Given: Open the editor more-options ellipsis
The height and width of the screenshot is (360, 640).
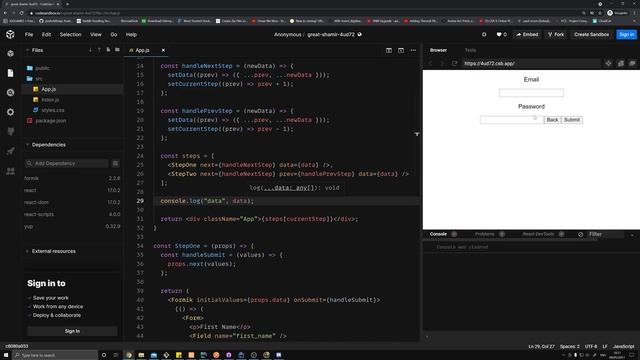Looking at the screenshot, I should [x=413, y=50].
